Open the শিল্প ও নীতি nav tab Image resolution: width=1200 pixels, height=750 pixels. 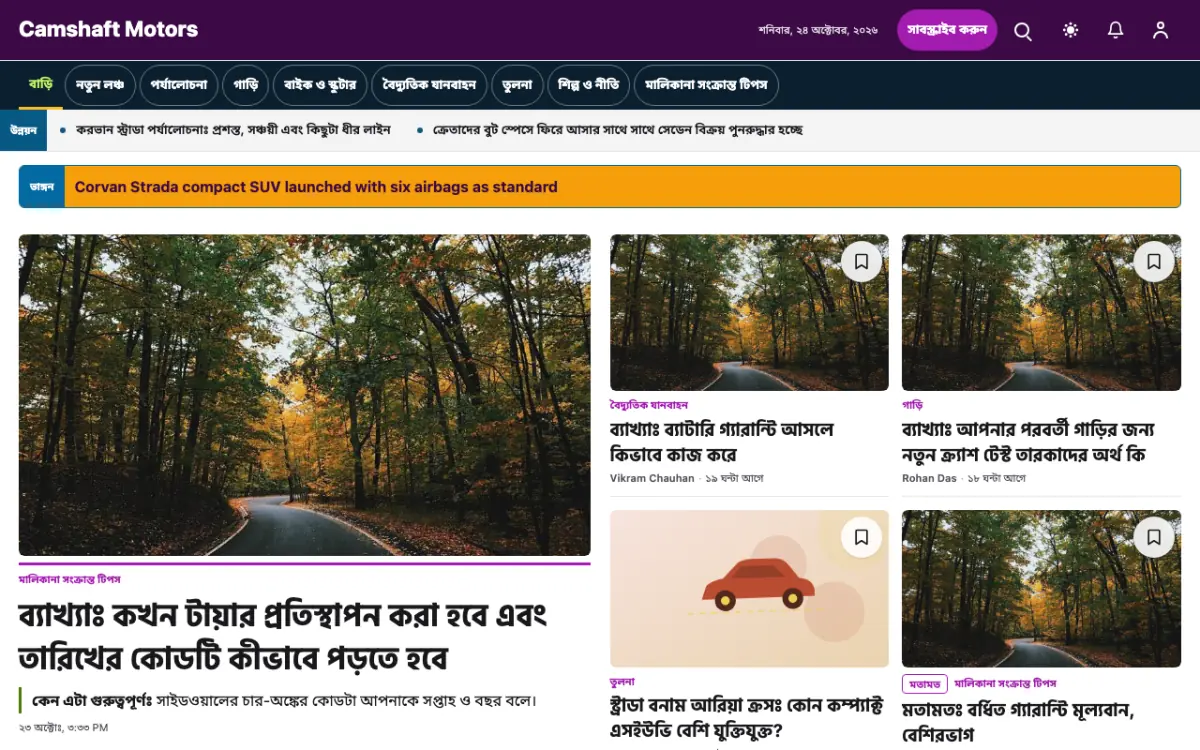tap(589, 86)
